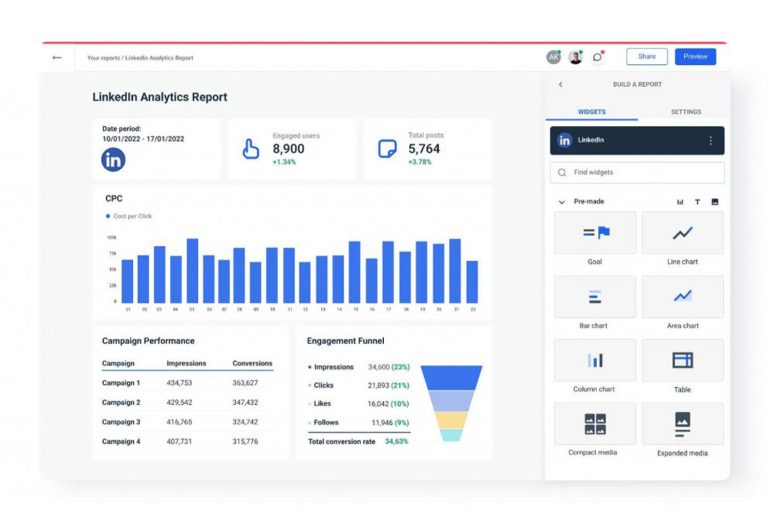Click the AK user avatar
The image size is (768, 512).
553,57
